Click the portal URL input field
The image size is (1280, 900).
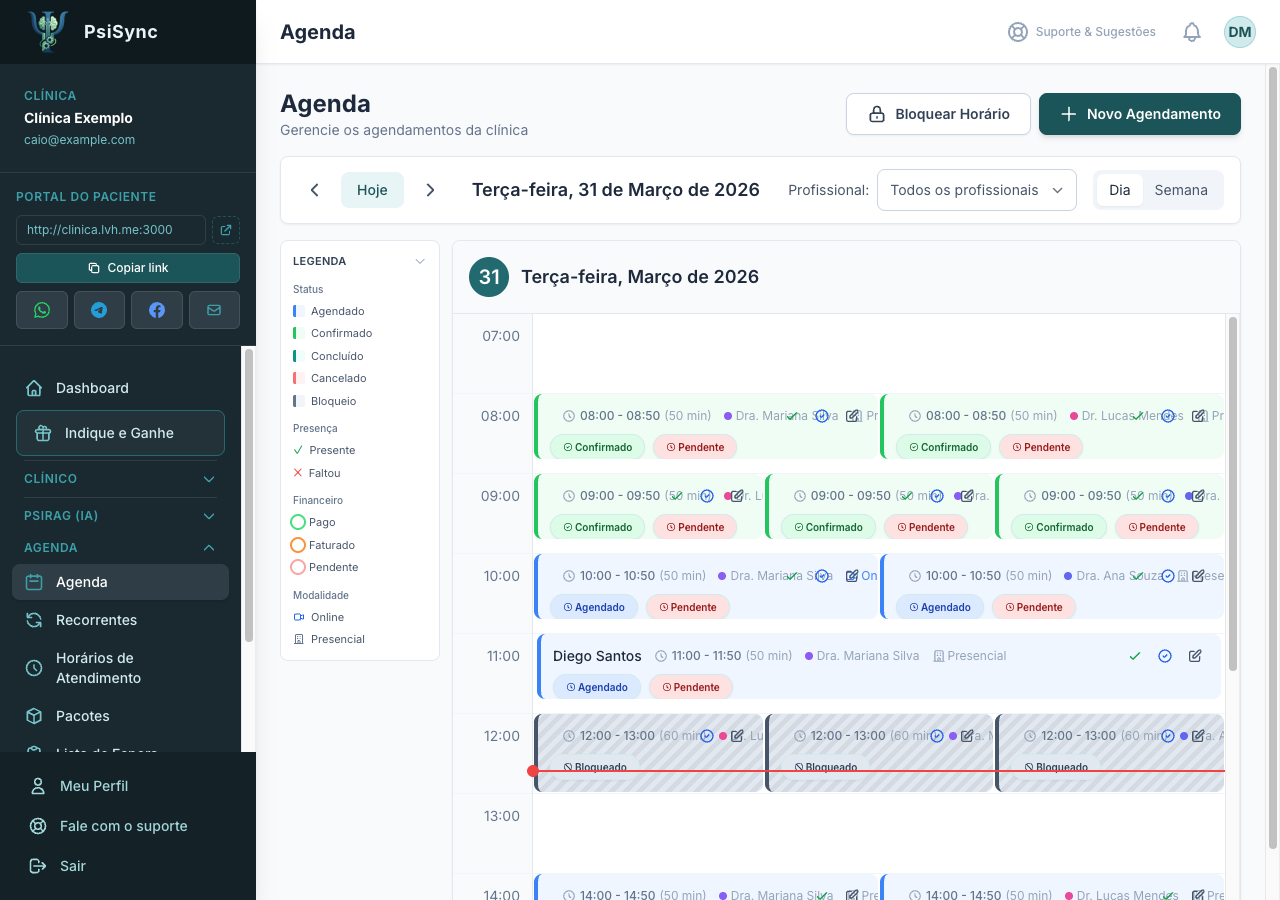111,230
